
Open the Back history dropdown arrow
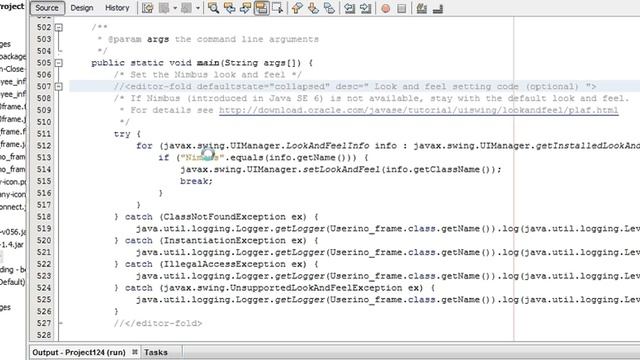pyautogui.click(x=175, y=8)
